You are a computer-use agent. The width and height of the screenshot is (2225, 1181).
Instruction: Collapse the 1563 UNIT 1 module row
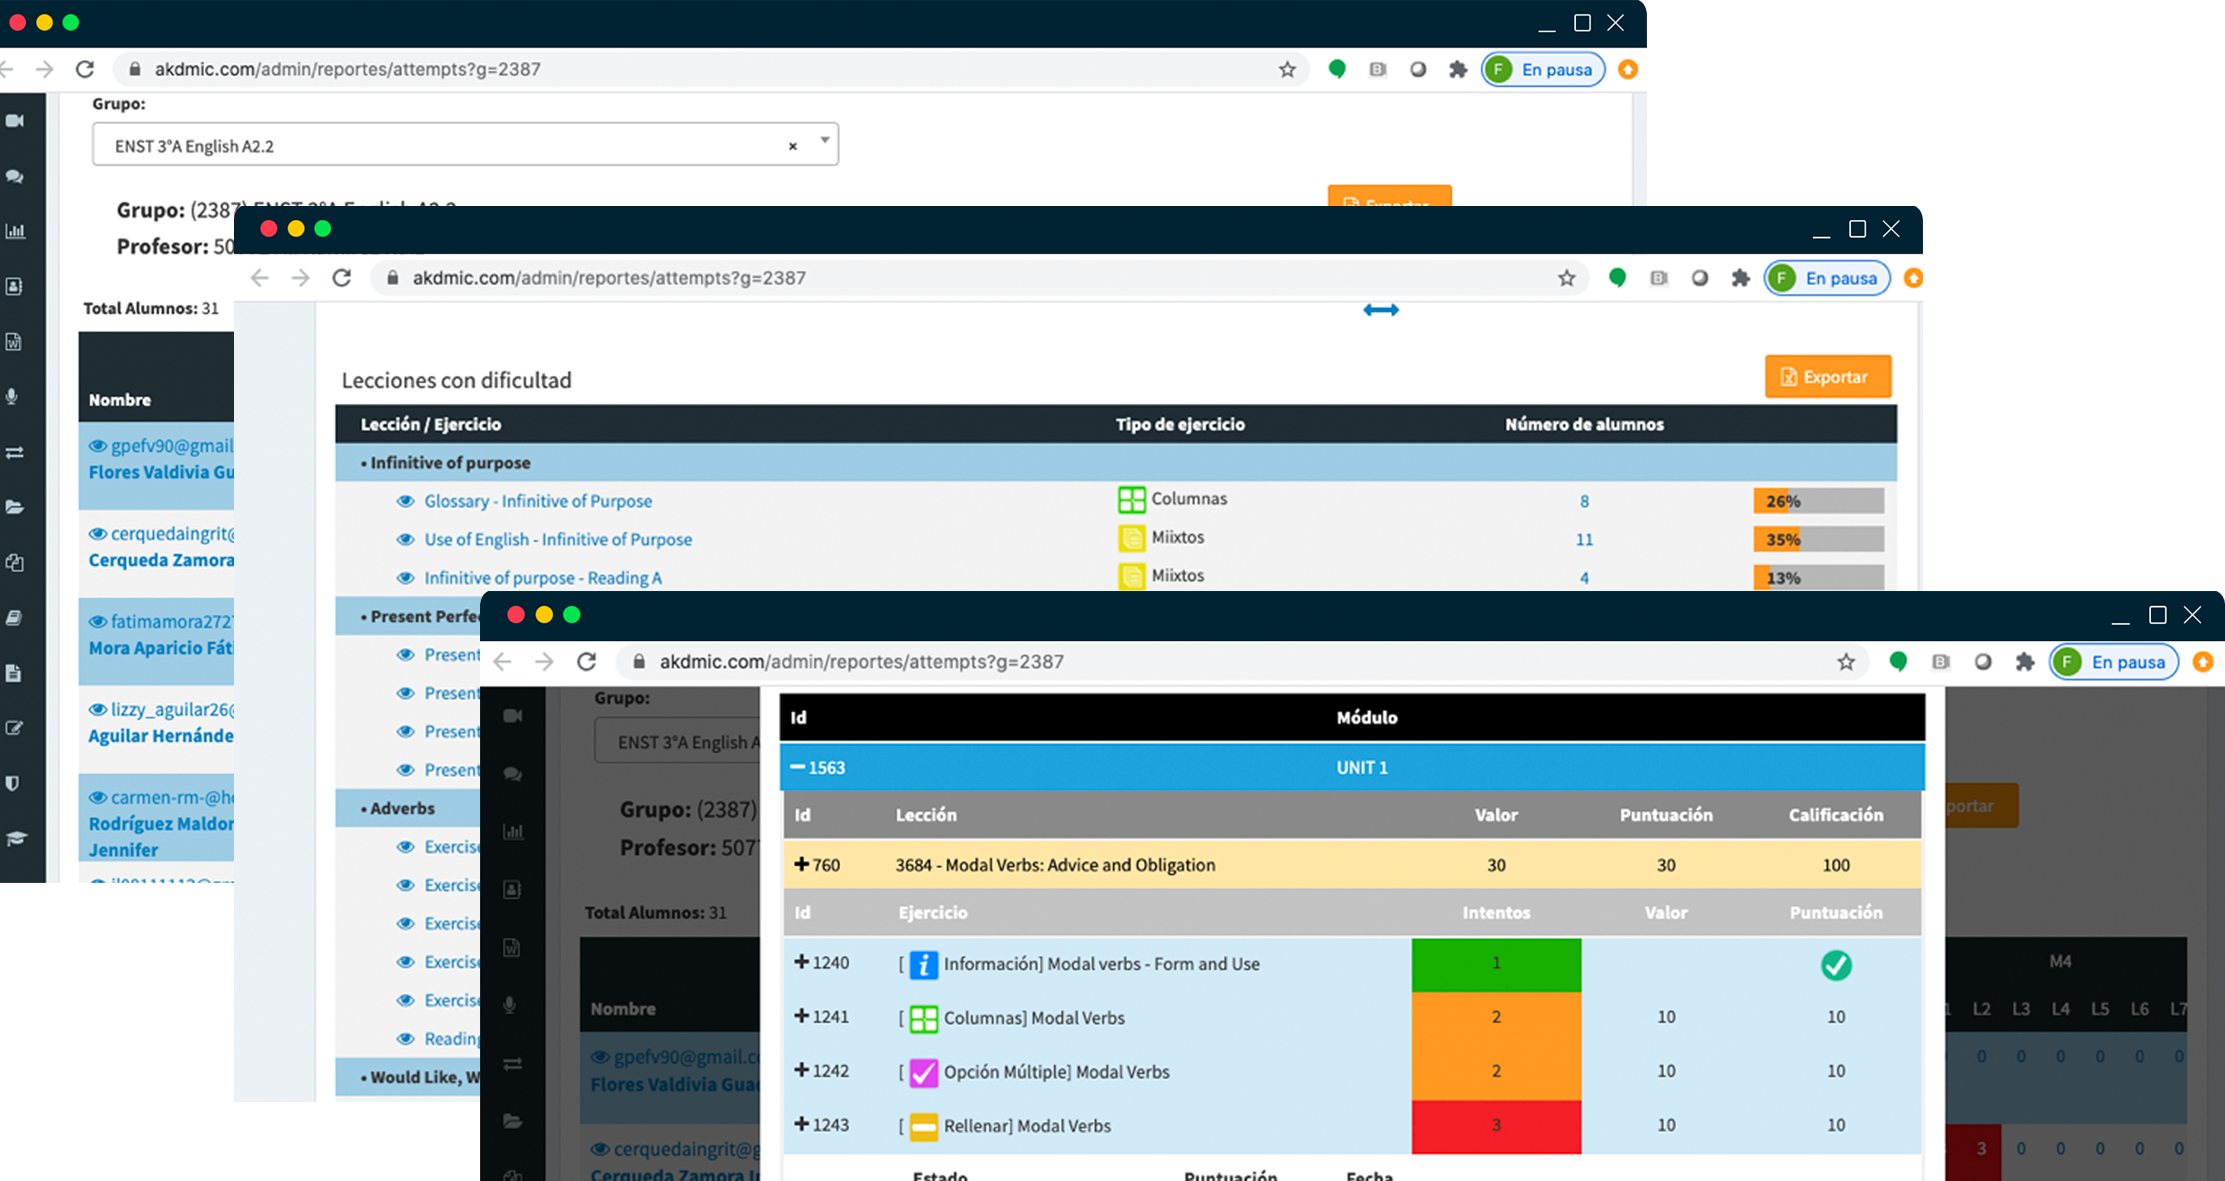click(x=798, y=767)
